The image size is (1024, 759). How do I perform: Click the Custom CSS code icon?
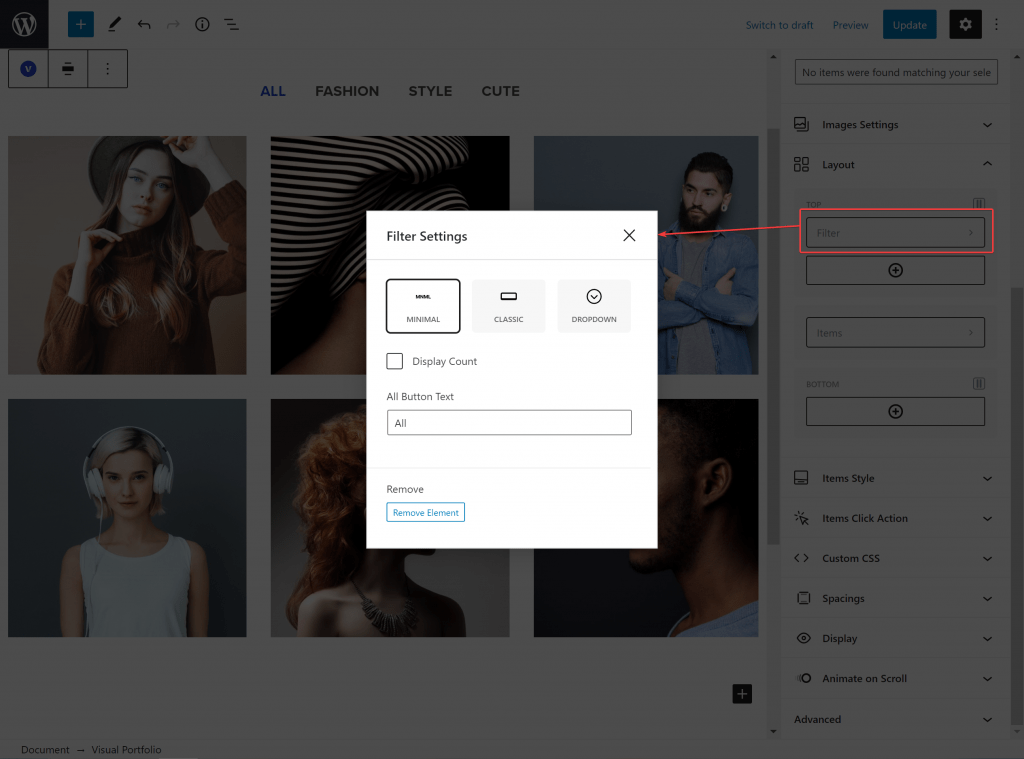(801, 558)
